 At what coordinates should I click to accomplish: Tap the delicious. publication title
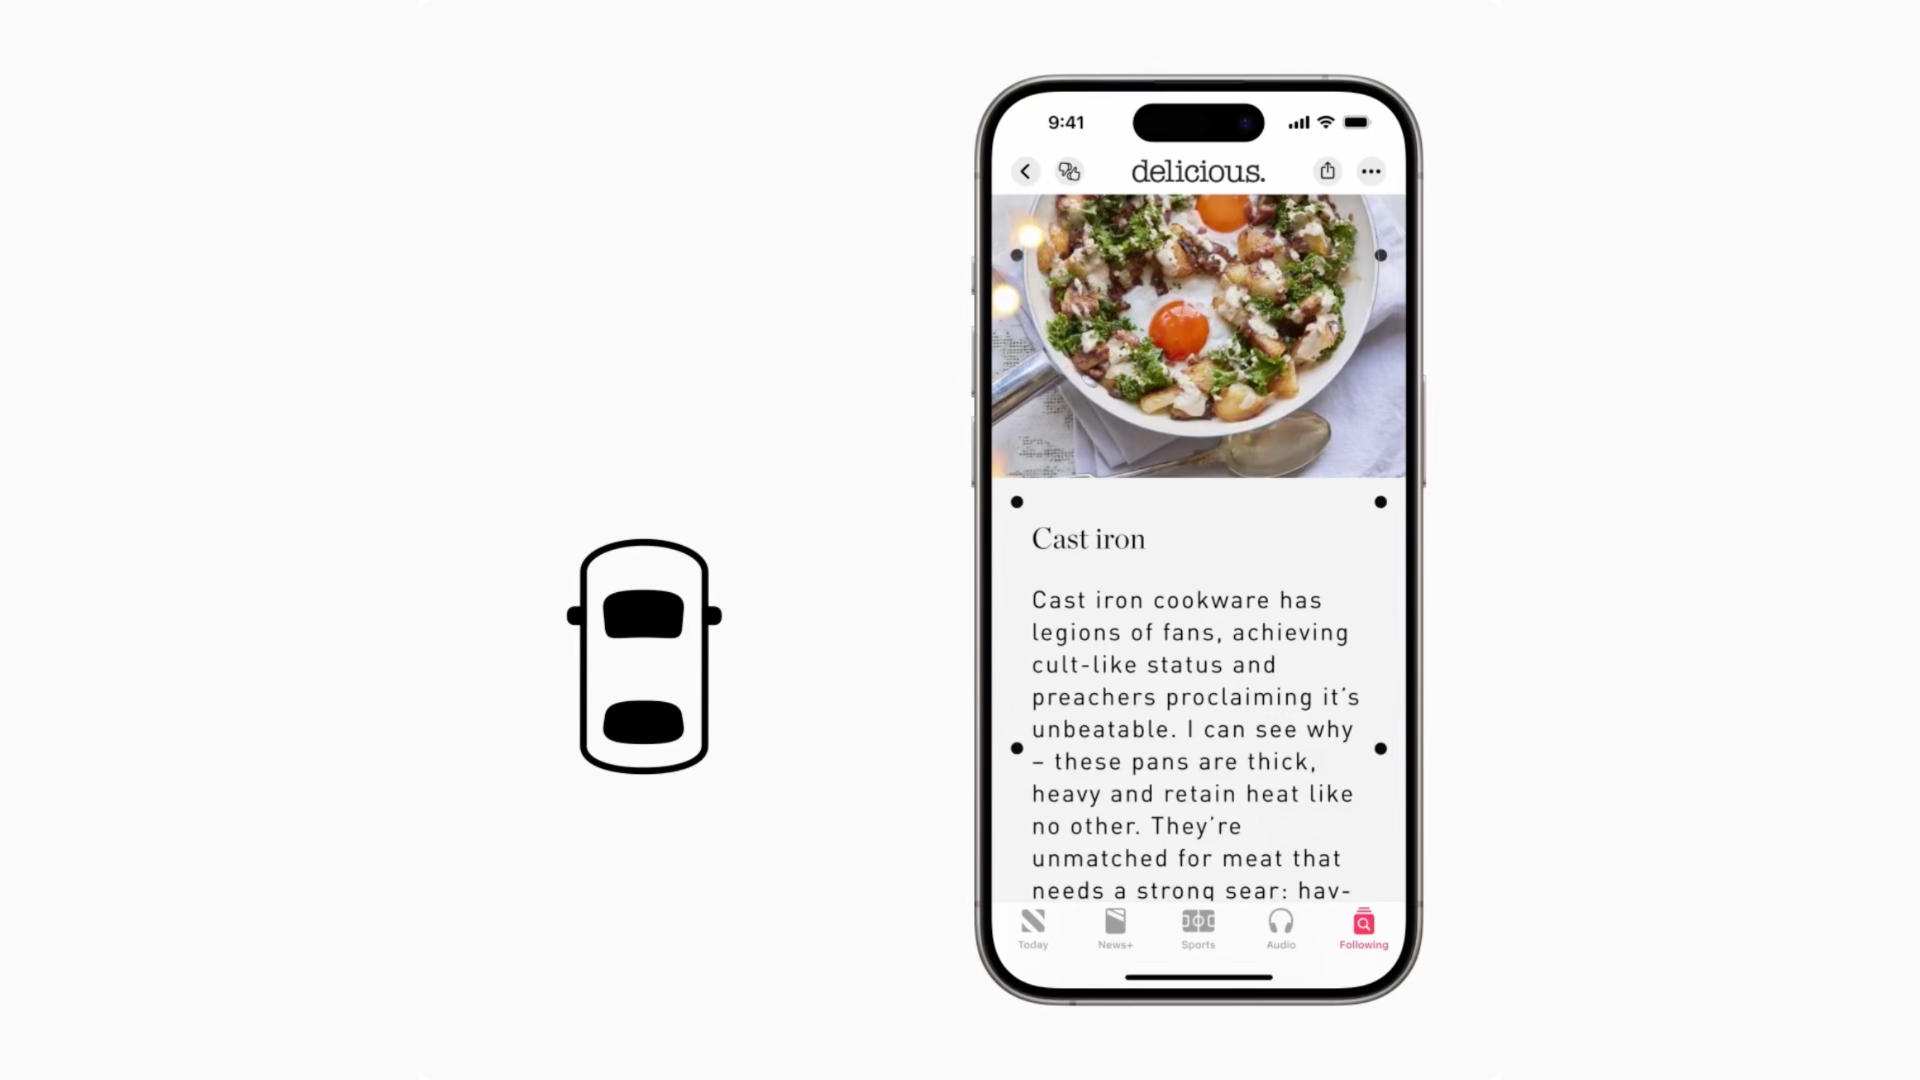1197,171
